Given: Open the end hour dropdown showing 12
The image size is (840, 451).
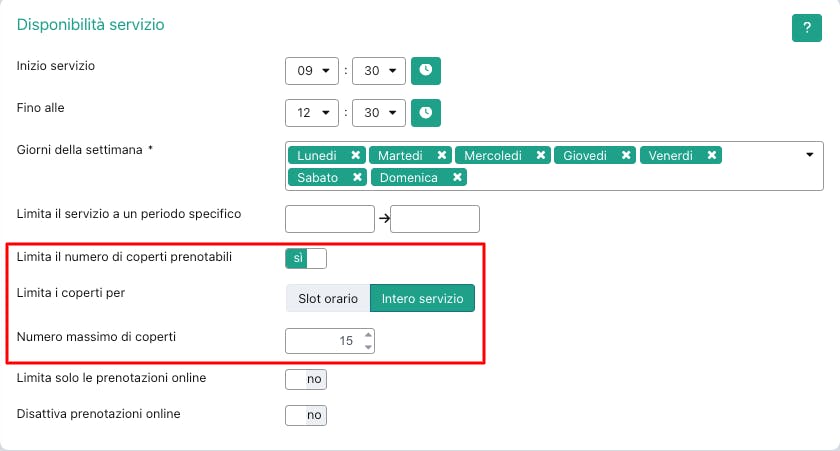Looking at the screenshot, I should tap(312, 112).
